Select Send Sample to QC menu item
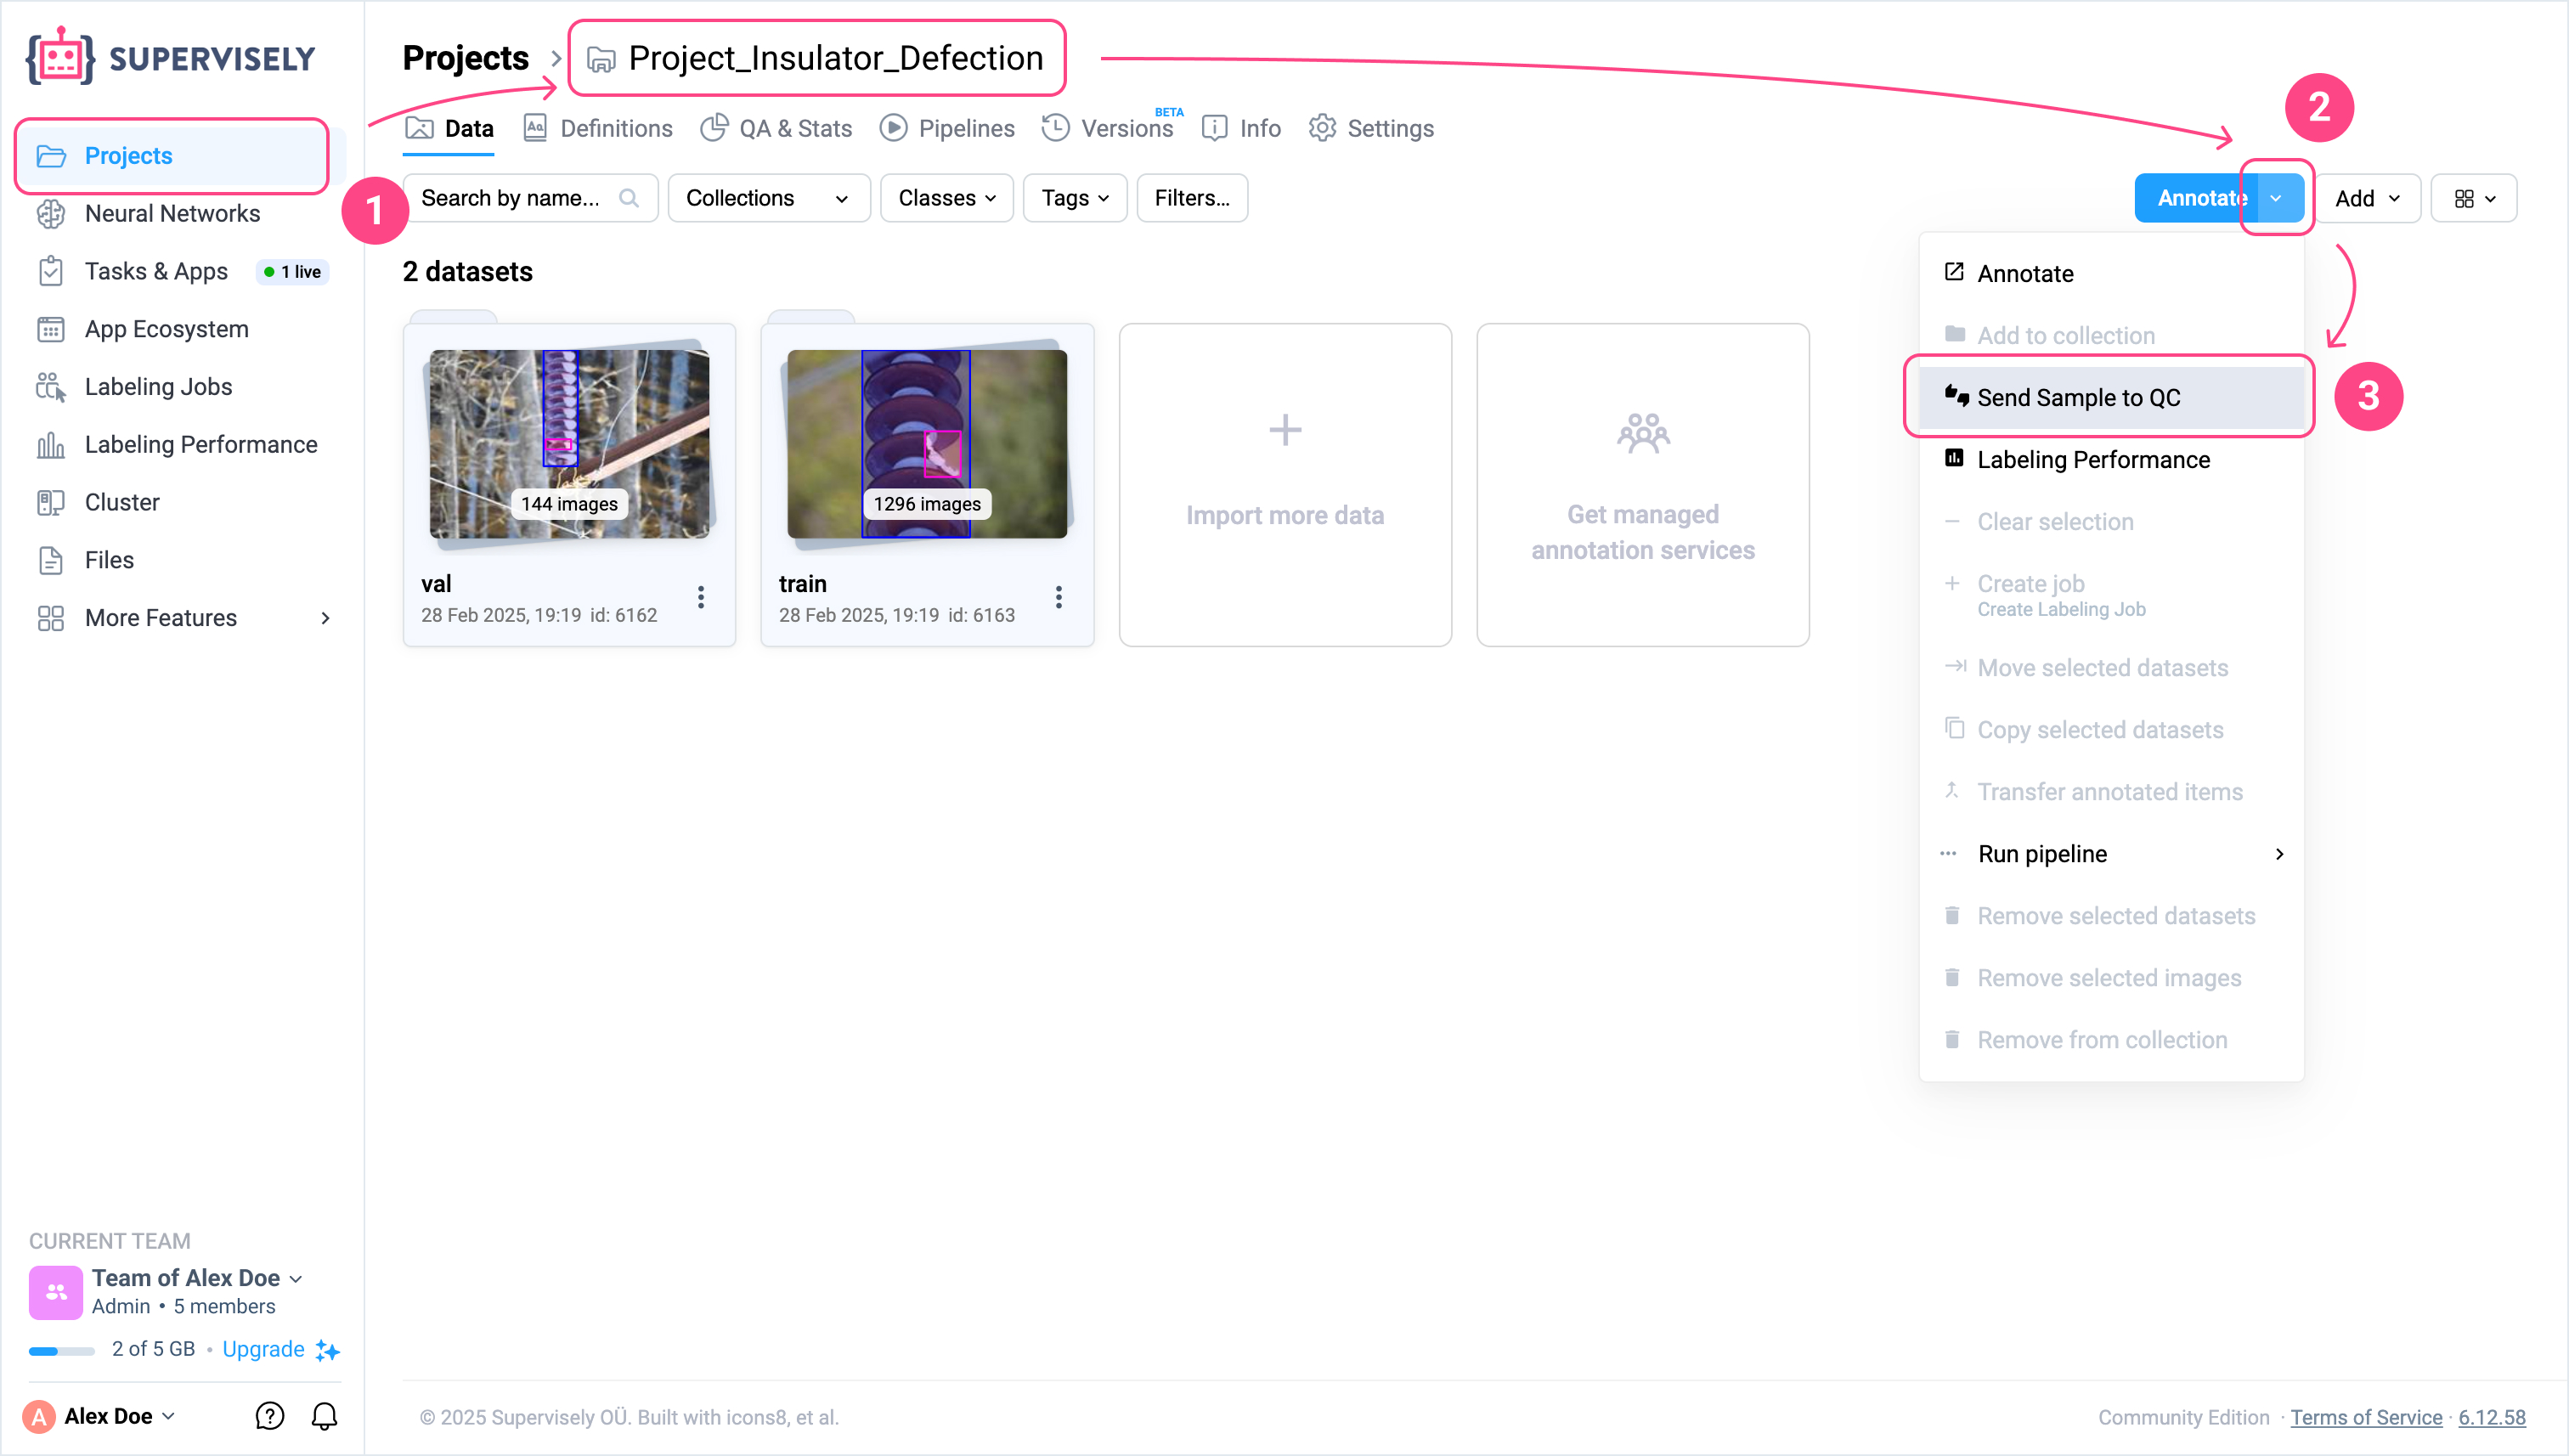The image size is (2569, 1456). (x=2078, y=397)
